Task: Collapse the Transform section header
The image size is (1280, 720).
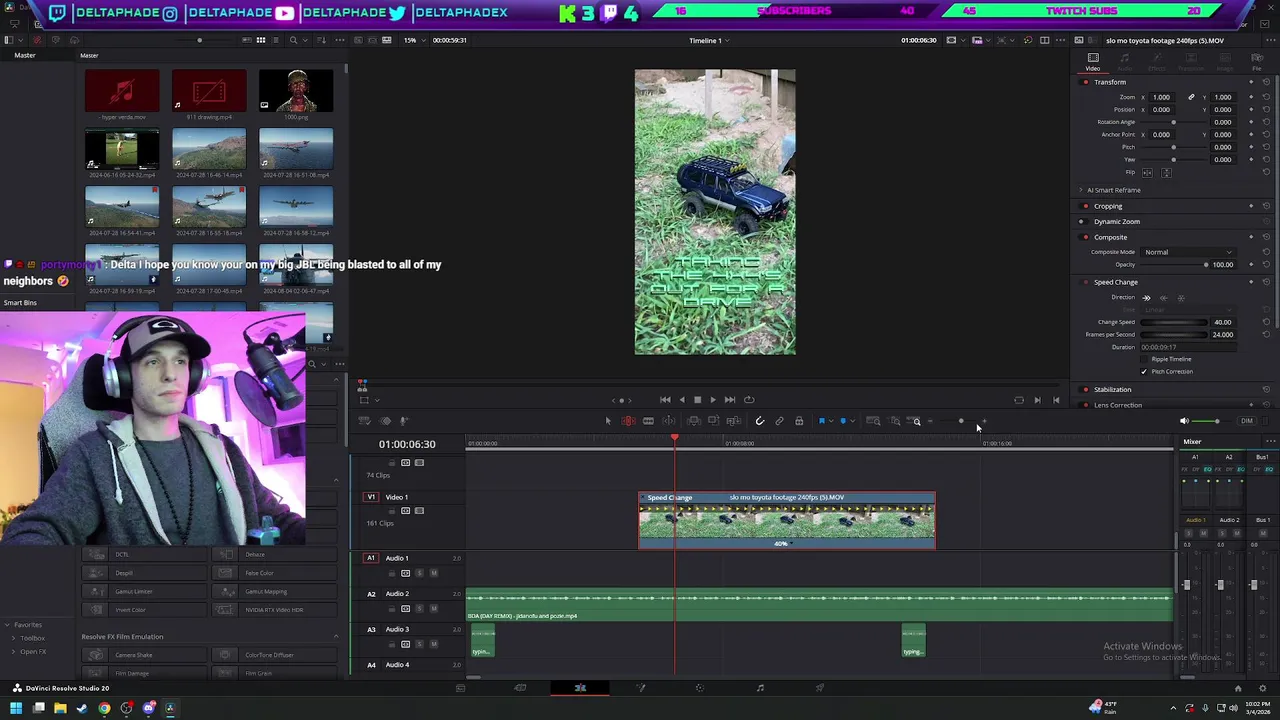Action: pos(1110,82)
